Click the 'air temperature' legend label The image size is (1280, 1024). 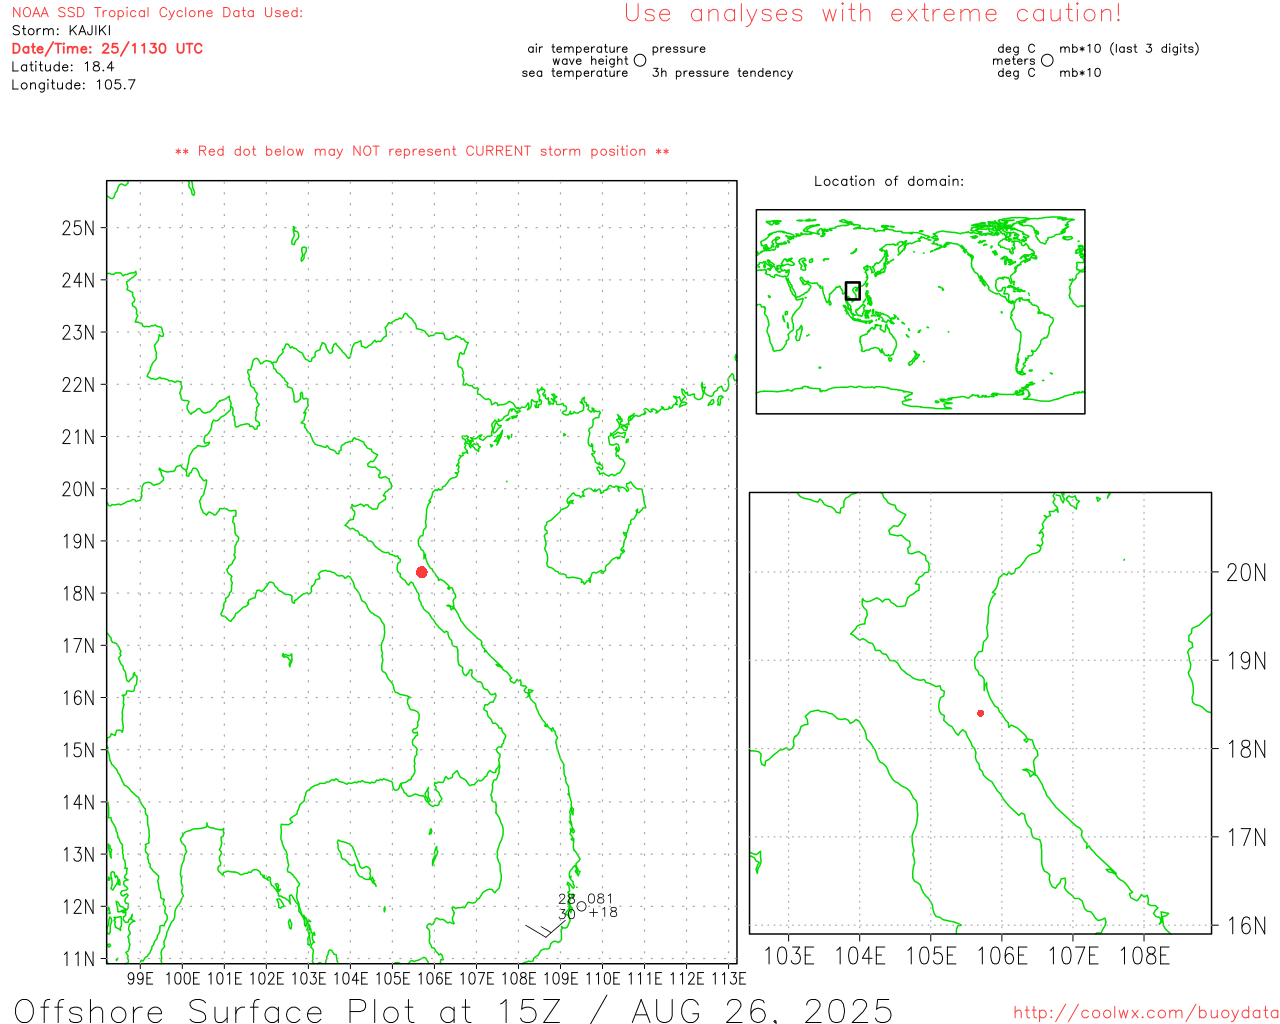tap(578, 49)
